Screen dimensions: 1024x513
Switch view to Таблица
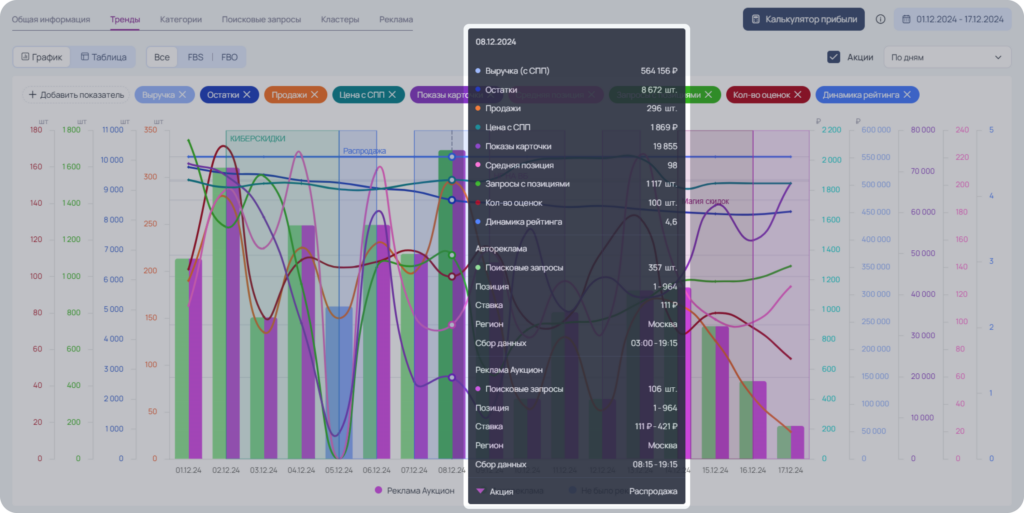tap(103, 57)
